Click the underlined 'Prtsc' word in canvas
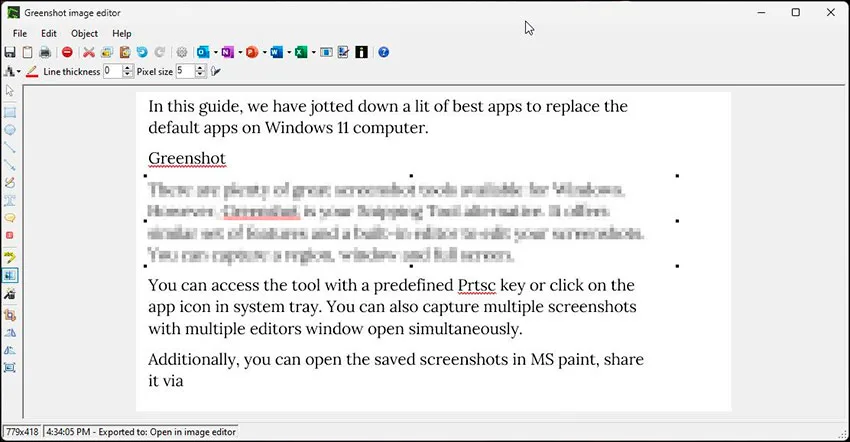Screen dimensions: 850x442 (x=477, y=285)
